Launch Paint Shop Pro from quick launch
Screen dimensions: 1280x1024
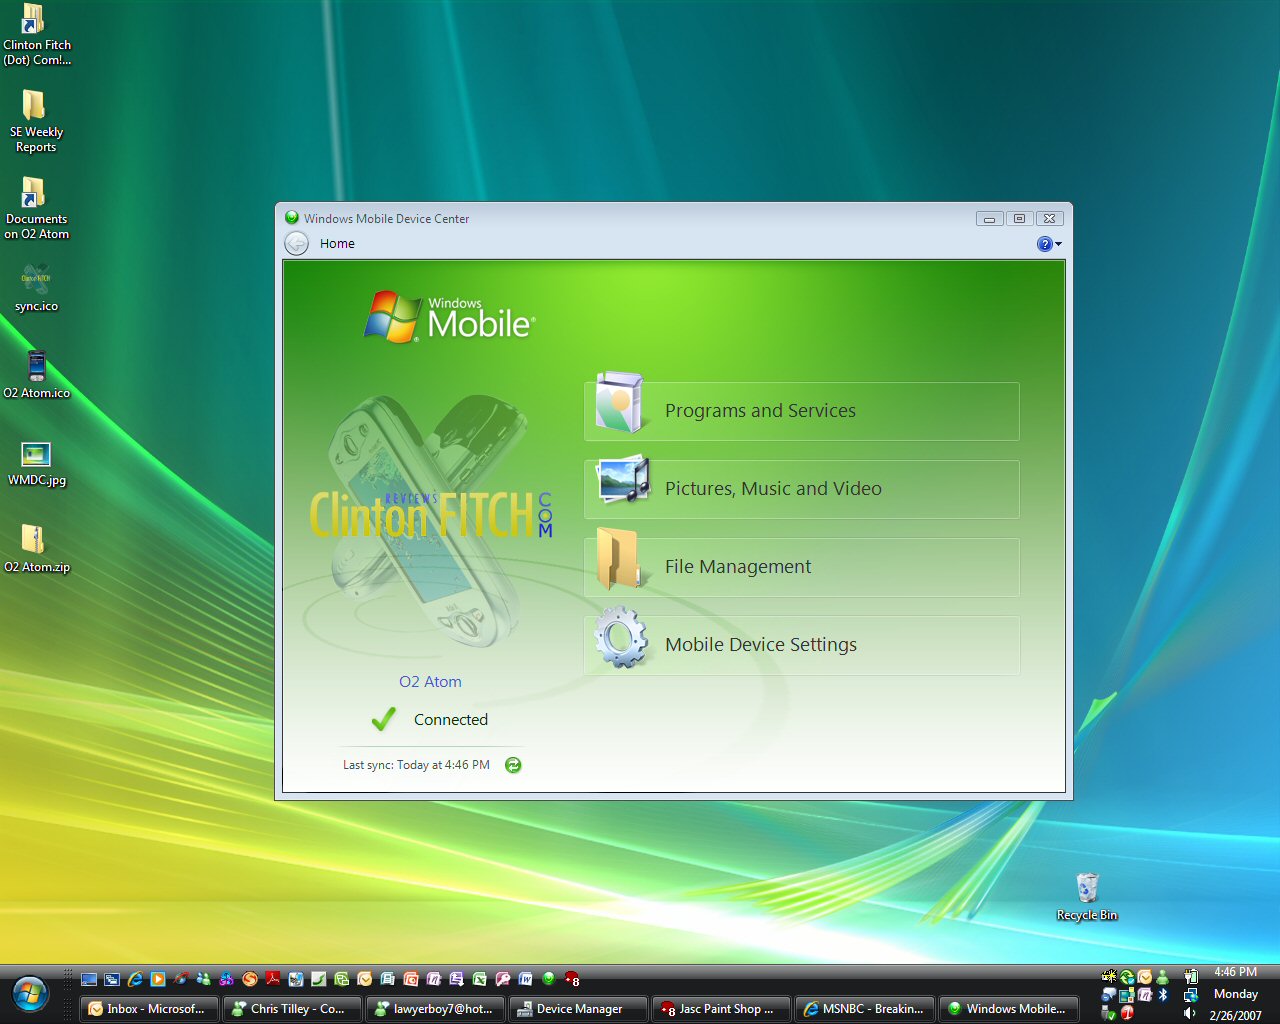[572, 980]
